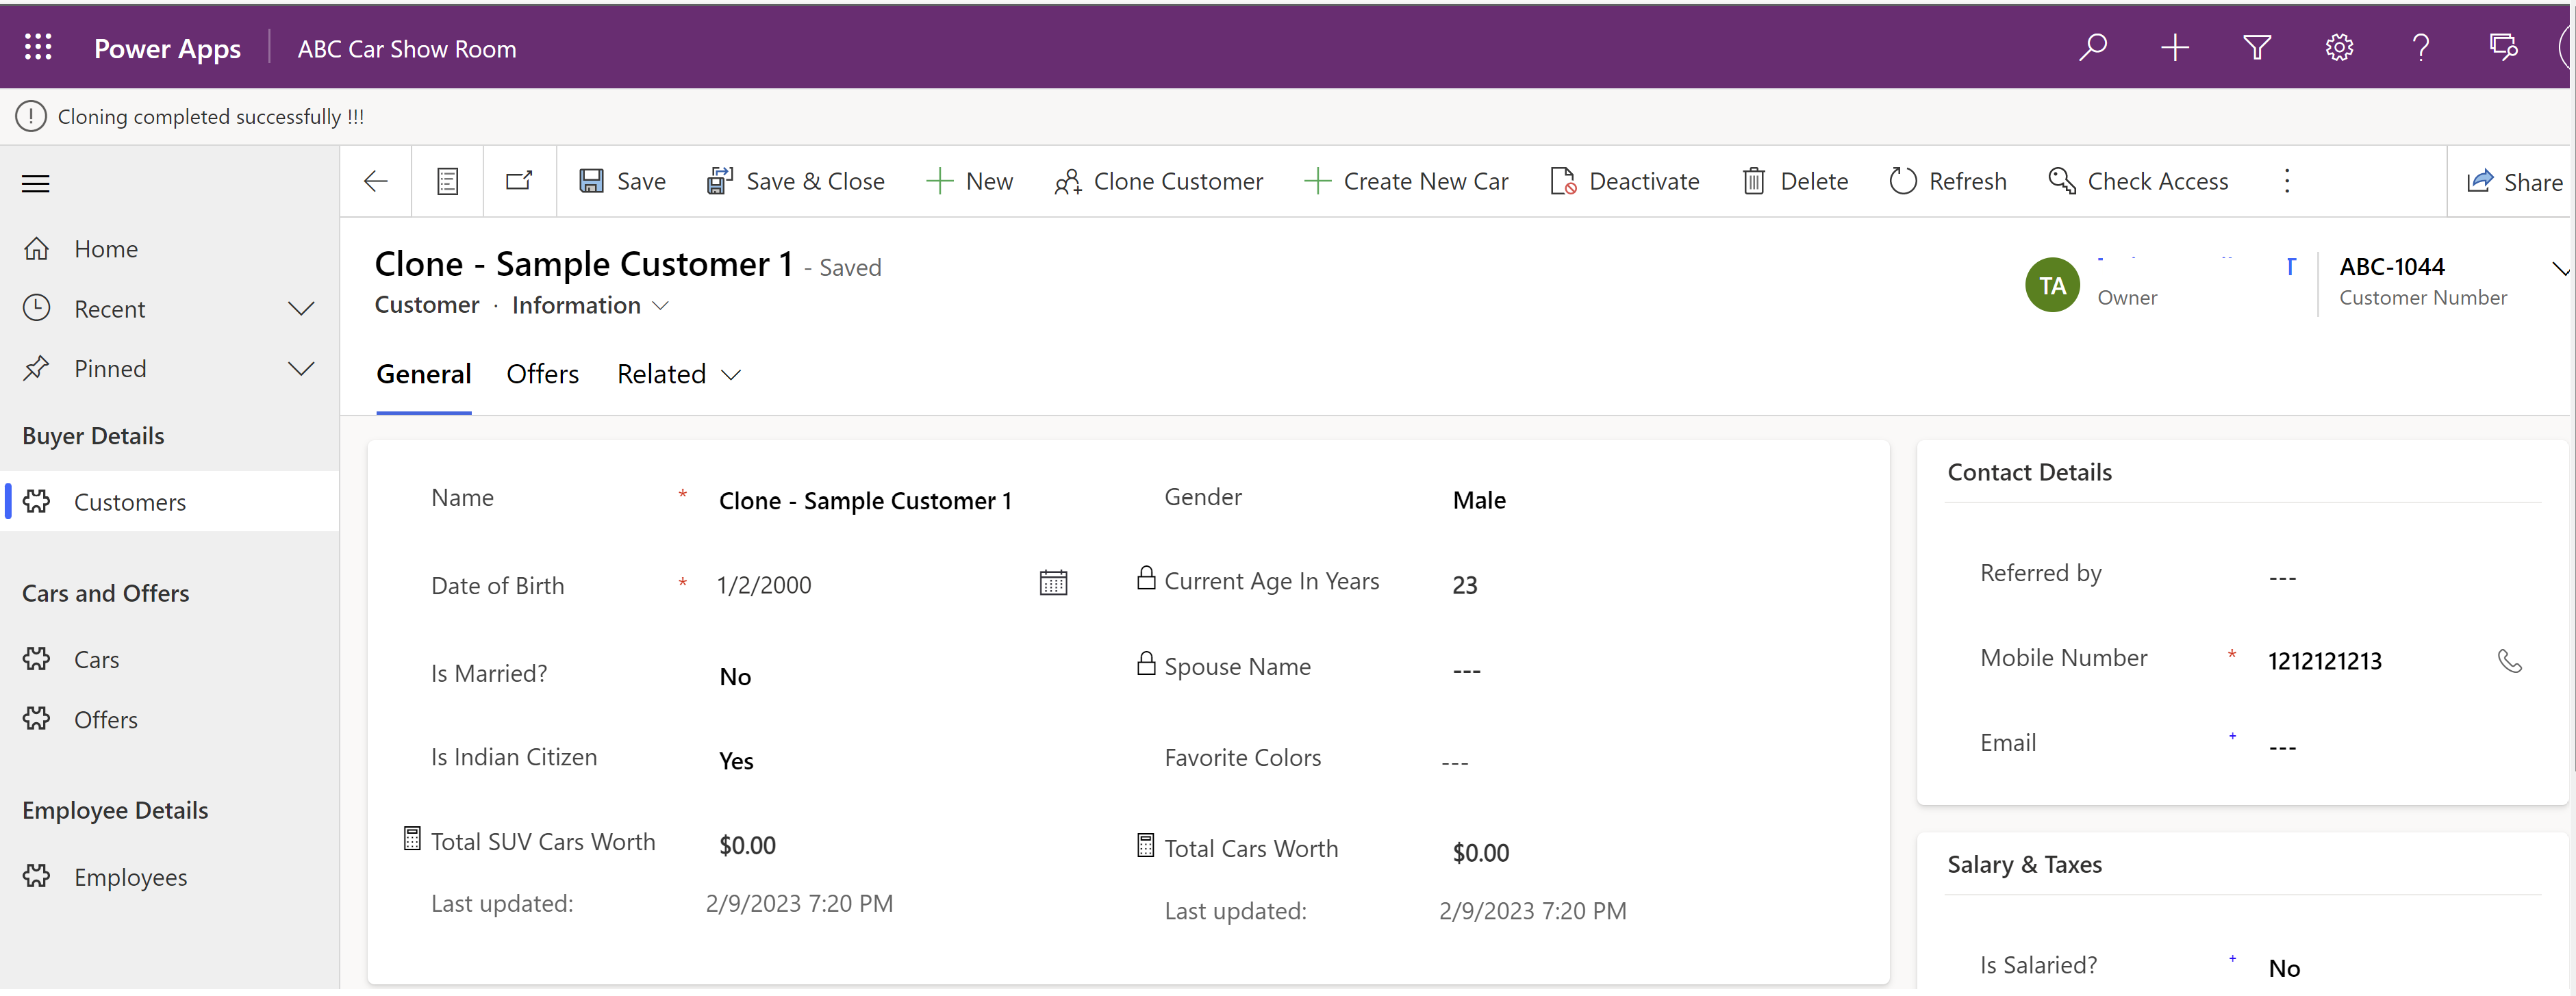Open the settings gear icon
Image resolution: width=2576 pixels, height=996 pixels.
2338,47
